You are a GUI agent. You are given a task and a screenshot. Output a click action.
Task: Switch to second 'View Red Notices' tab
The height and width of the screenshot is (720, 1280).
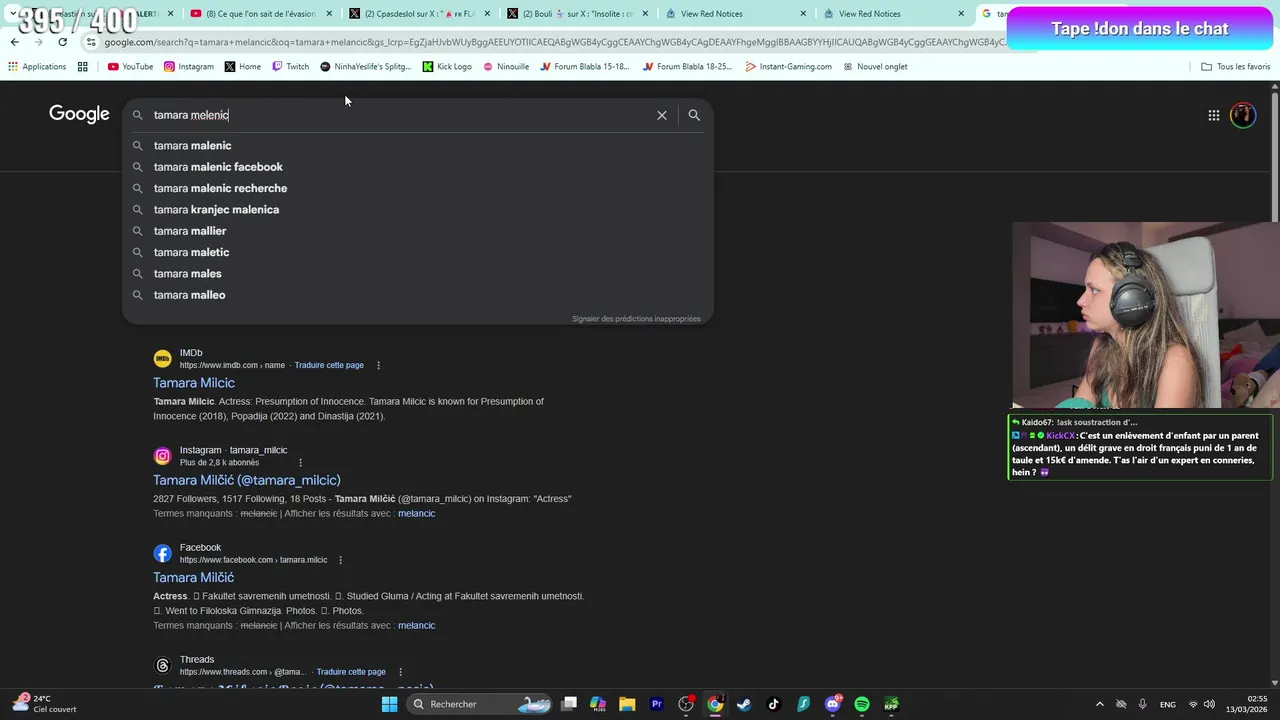click(x=893, y=14)
